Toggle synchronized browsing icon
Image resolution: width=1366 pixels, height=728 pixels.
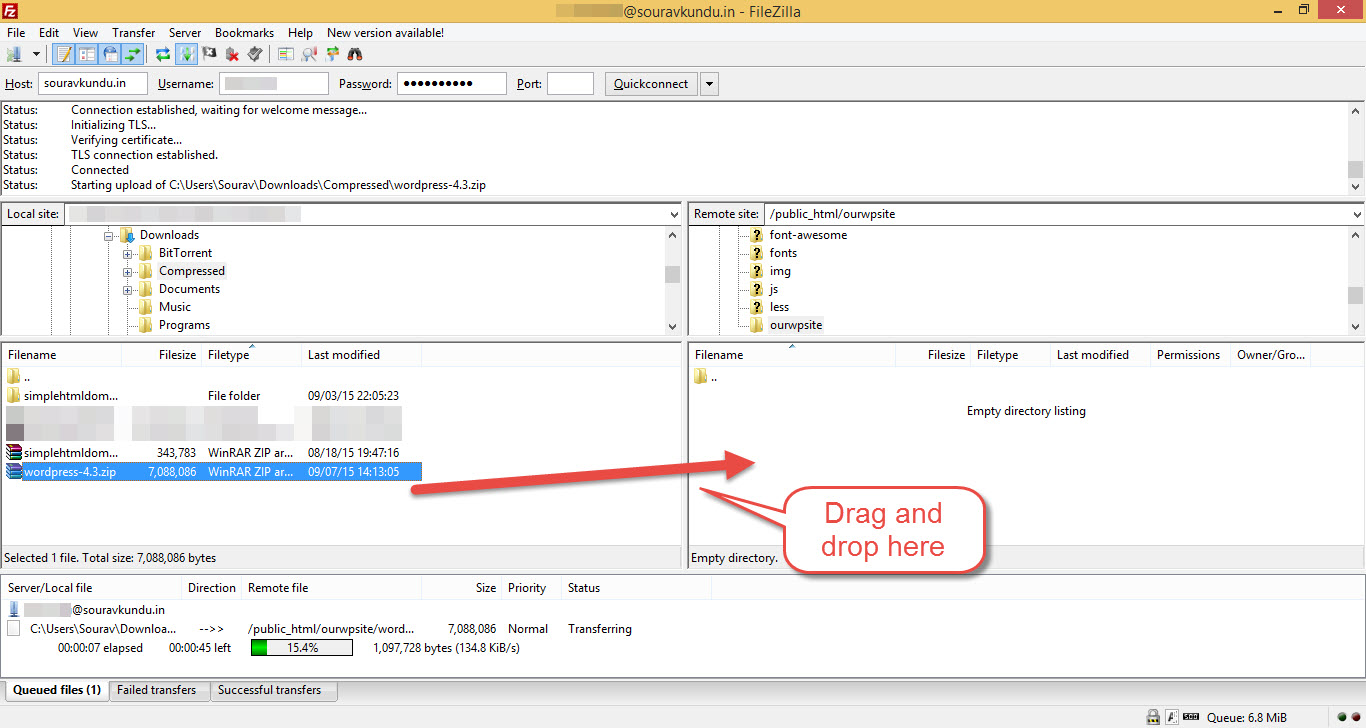(x=331, y=54)
